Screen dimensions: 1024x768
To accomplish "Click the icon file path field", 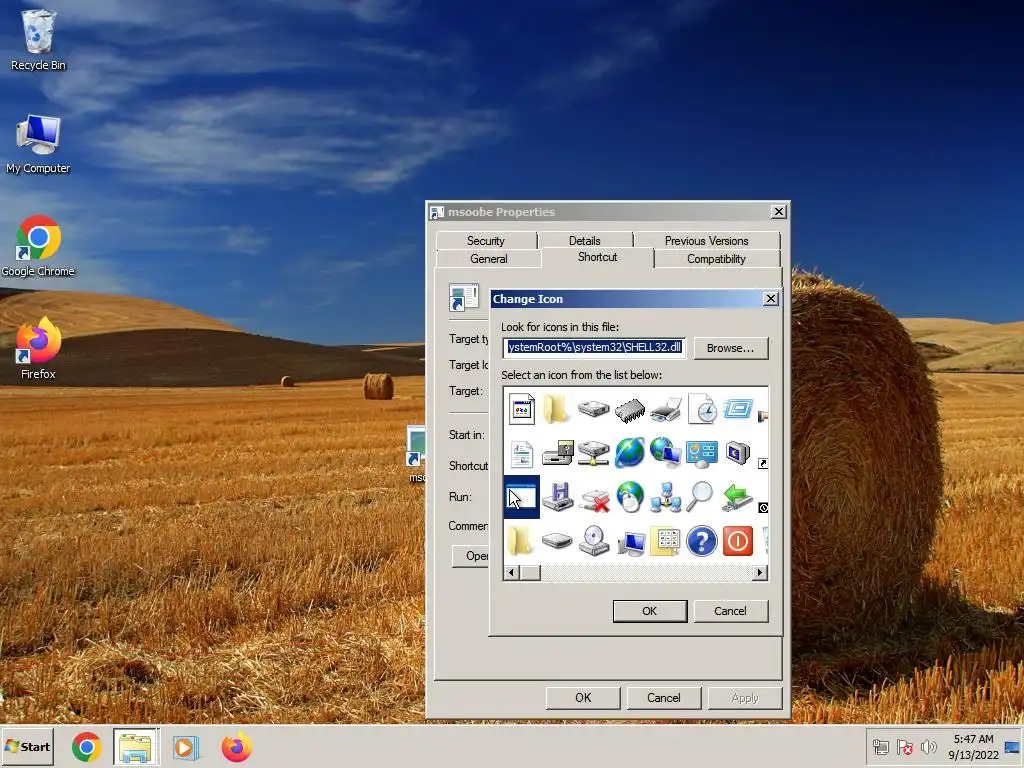I will pyautogui.click(x=594, y=347).
